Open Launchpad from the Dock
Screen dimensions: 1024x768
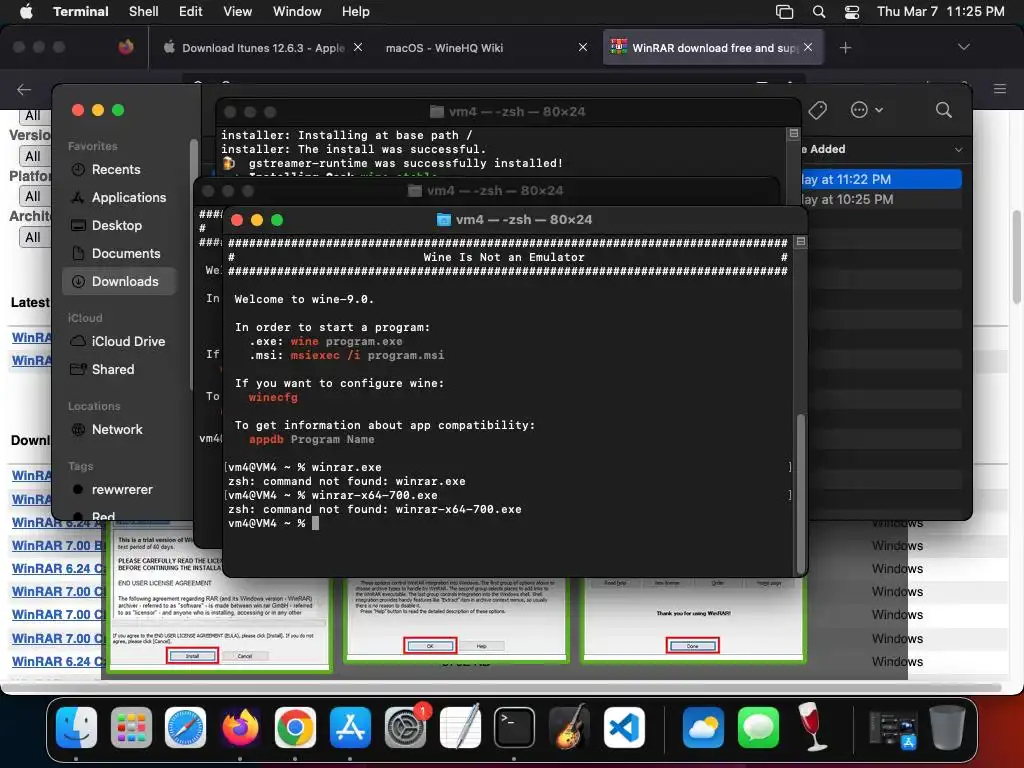(x=131, y=727)
